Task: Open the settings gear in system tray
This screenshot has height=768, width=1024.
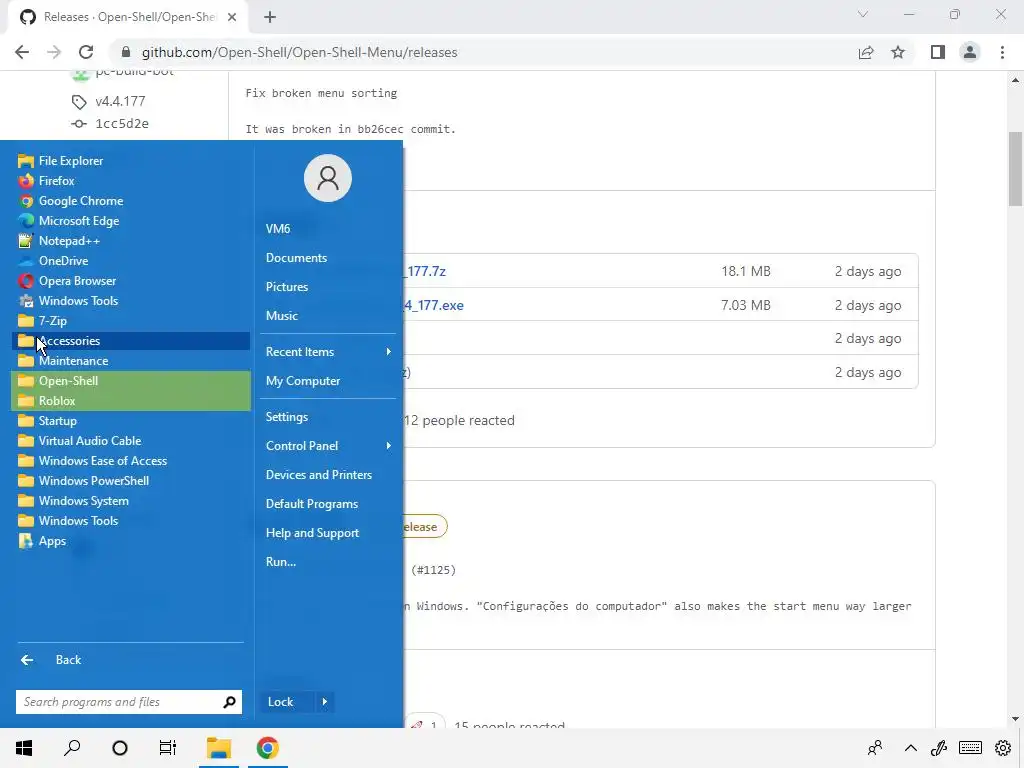Action: coord(1003,748)
